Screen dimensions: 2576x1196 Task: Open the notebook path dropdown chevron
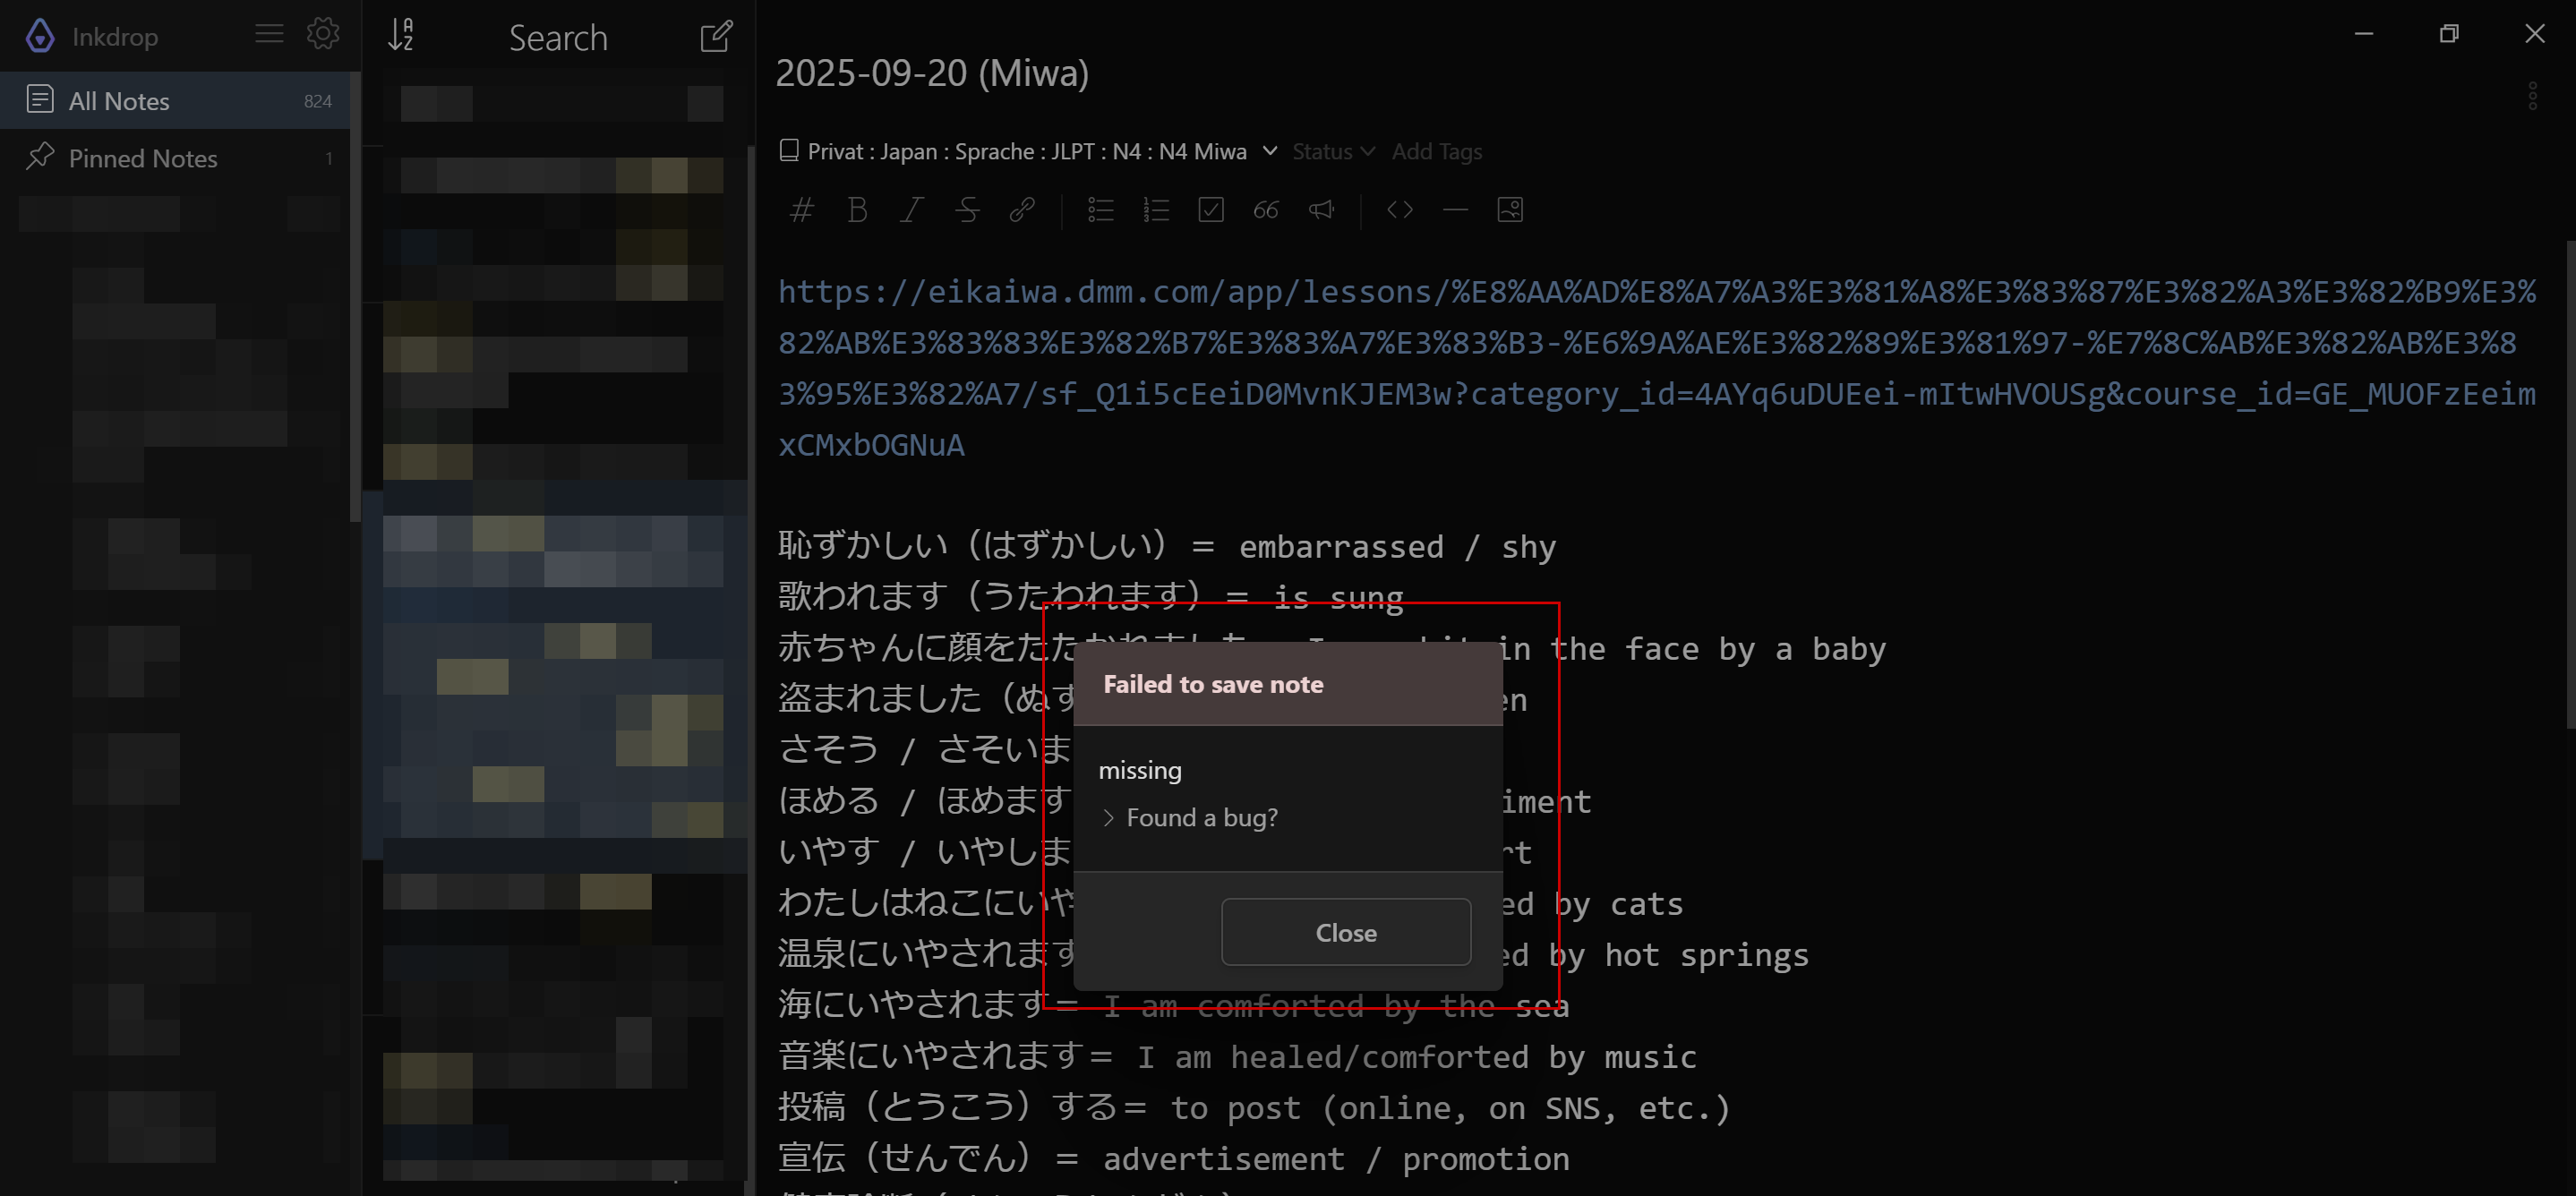click(1270, 151)
